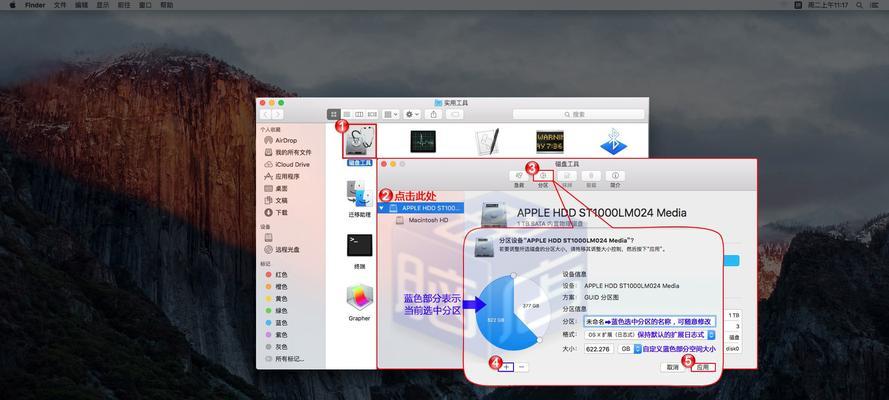Click the 应用 (Apply) button in partition dialog
This screenshot has height=400, width=889.
tap(703, 367)
